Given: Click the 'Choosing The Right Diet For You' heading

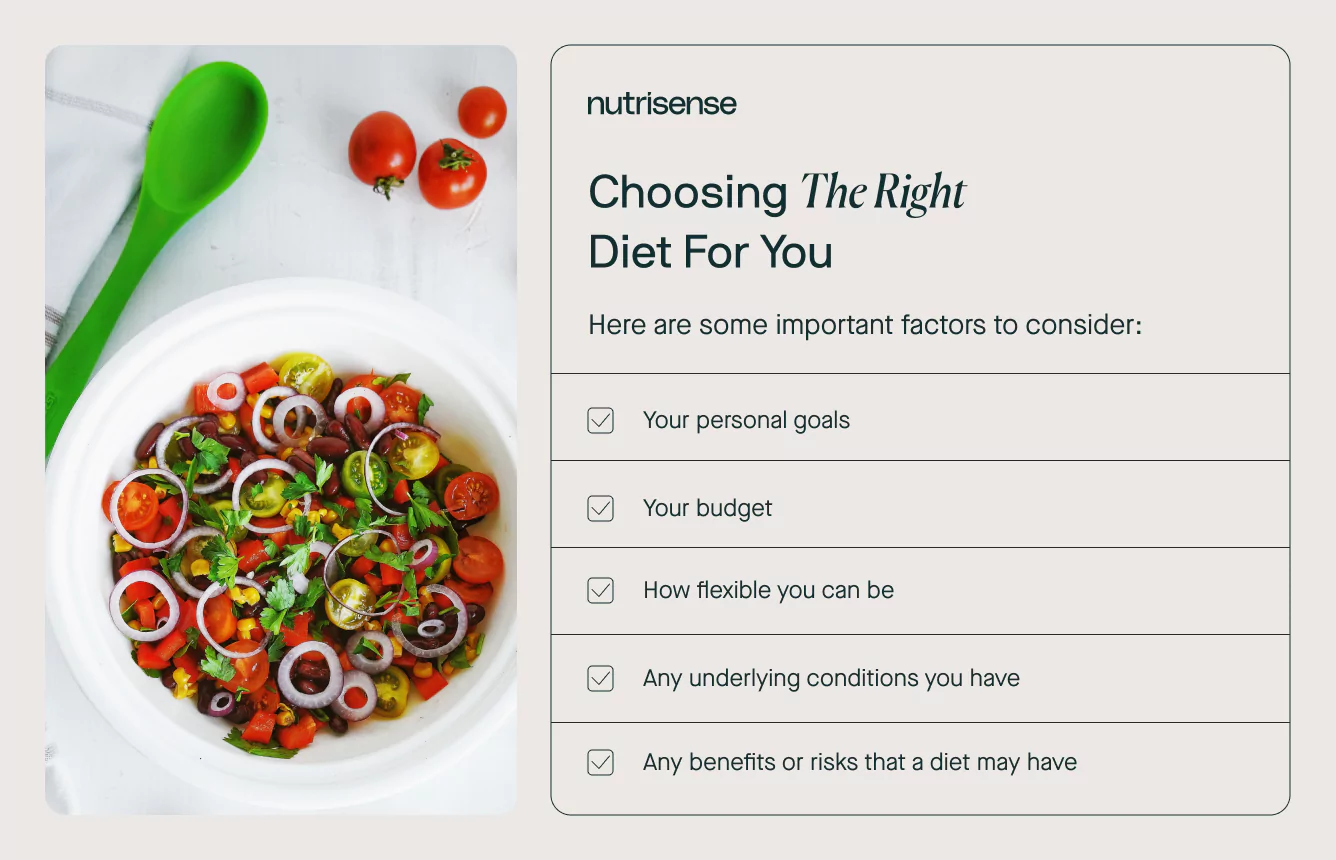Looking at the screenshot, I should click(x=777, y=222).
